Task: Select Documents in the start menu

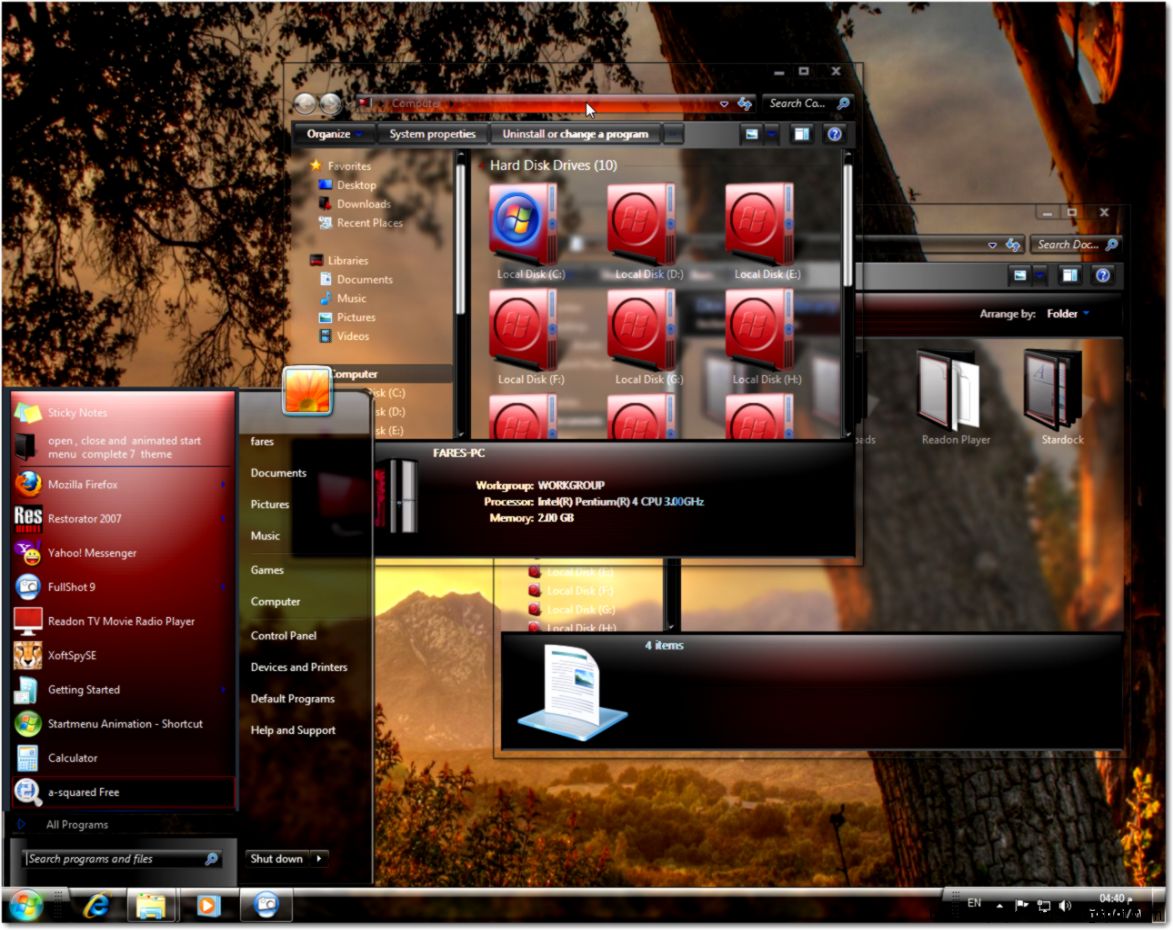Action: 278,472
